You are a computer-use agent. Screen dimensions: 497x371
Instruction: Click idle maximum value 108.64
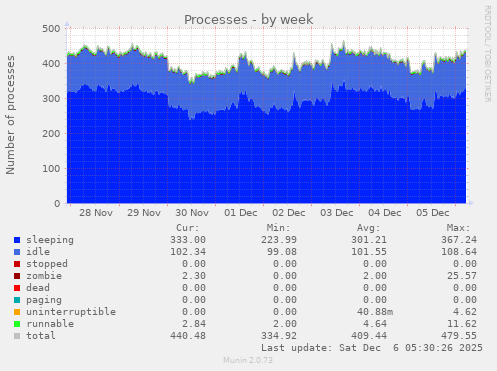[459, 252]
